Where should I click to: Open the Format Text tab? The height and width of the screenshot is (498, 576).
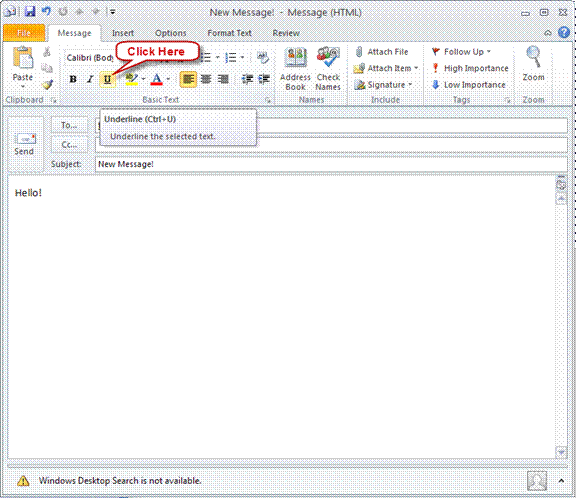pos(229,33)
